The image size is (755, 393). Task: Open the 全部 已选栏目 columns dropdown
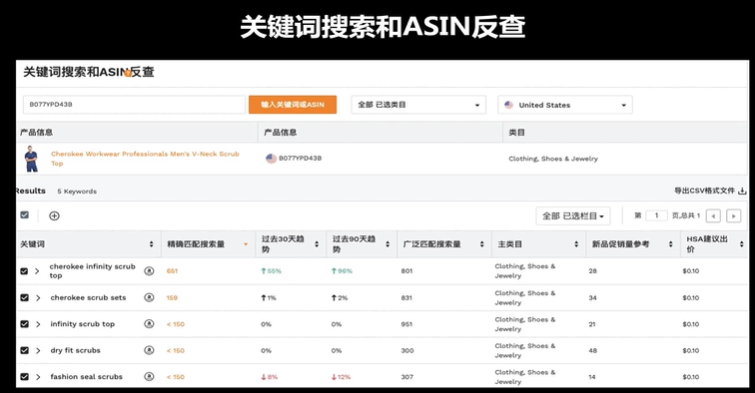tap(573, 216)
